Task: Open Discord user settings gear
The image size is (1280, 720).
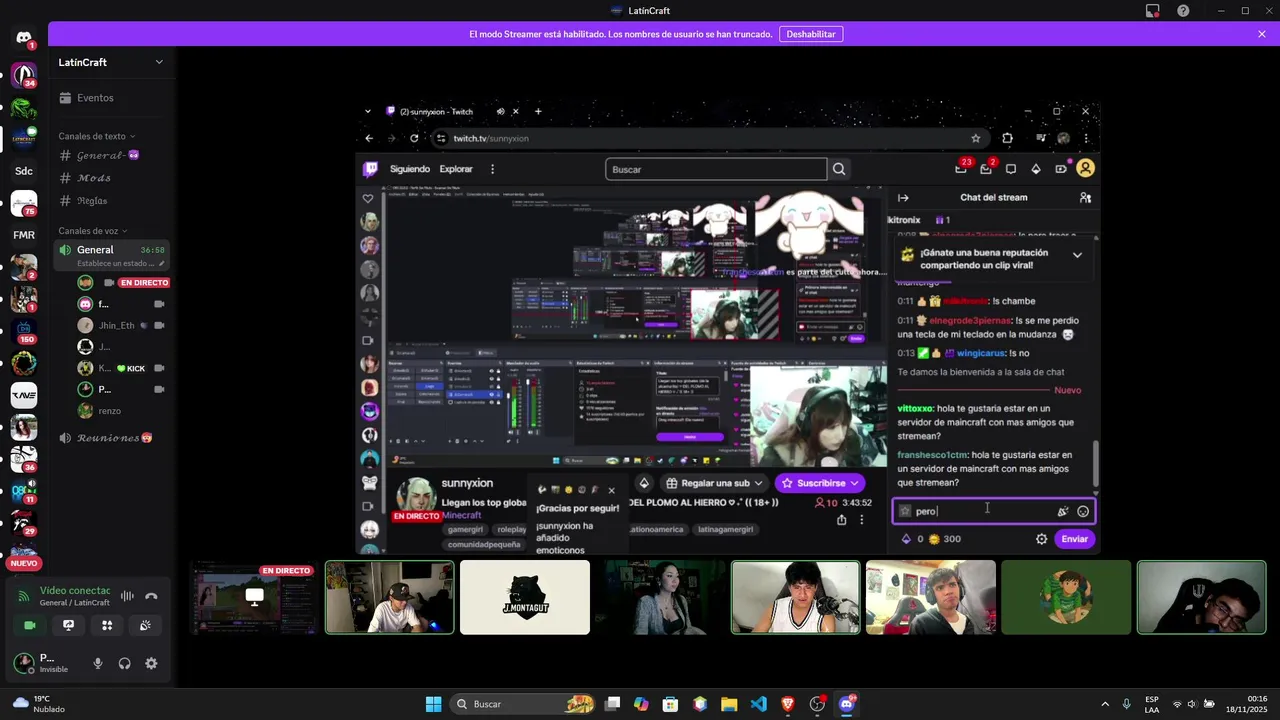Action: [151, 663]
